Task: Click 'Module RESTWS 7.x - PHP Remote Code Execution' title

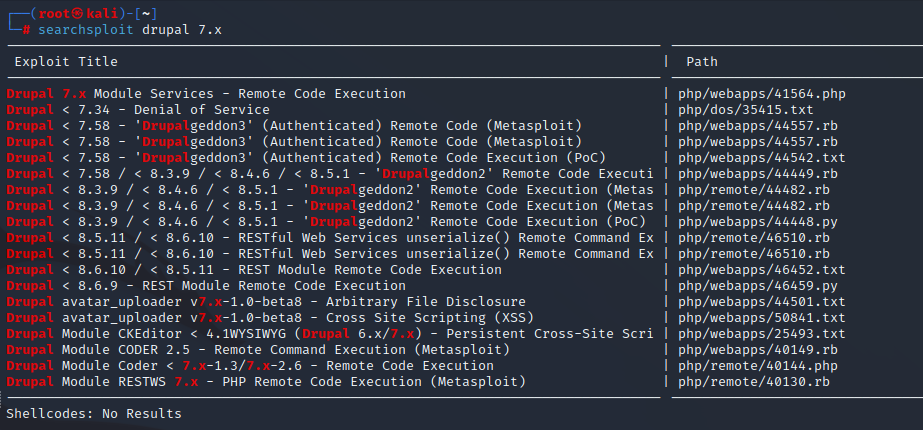Action: coord(266,382)
